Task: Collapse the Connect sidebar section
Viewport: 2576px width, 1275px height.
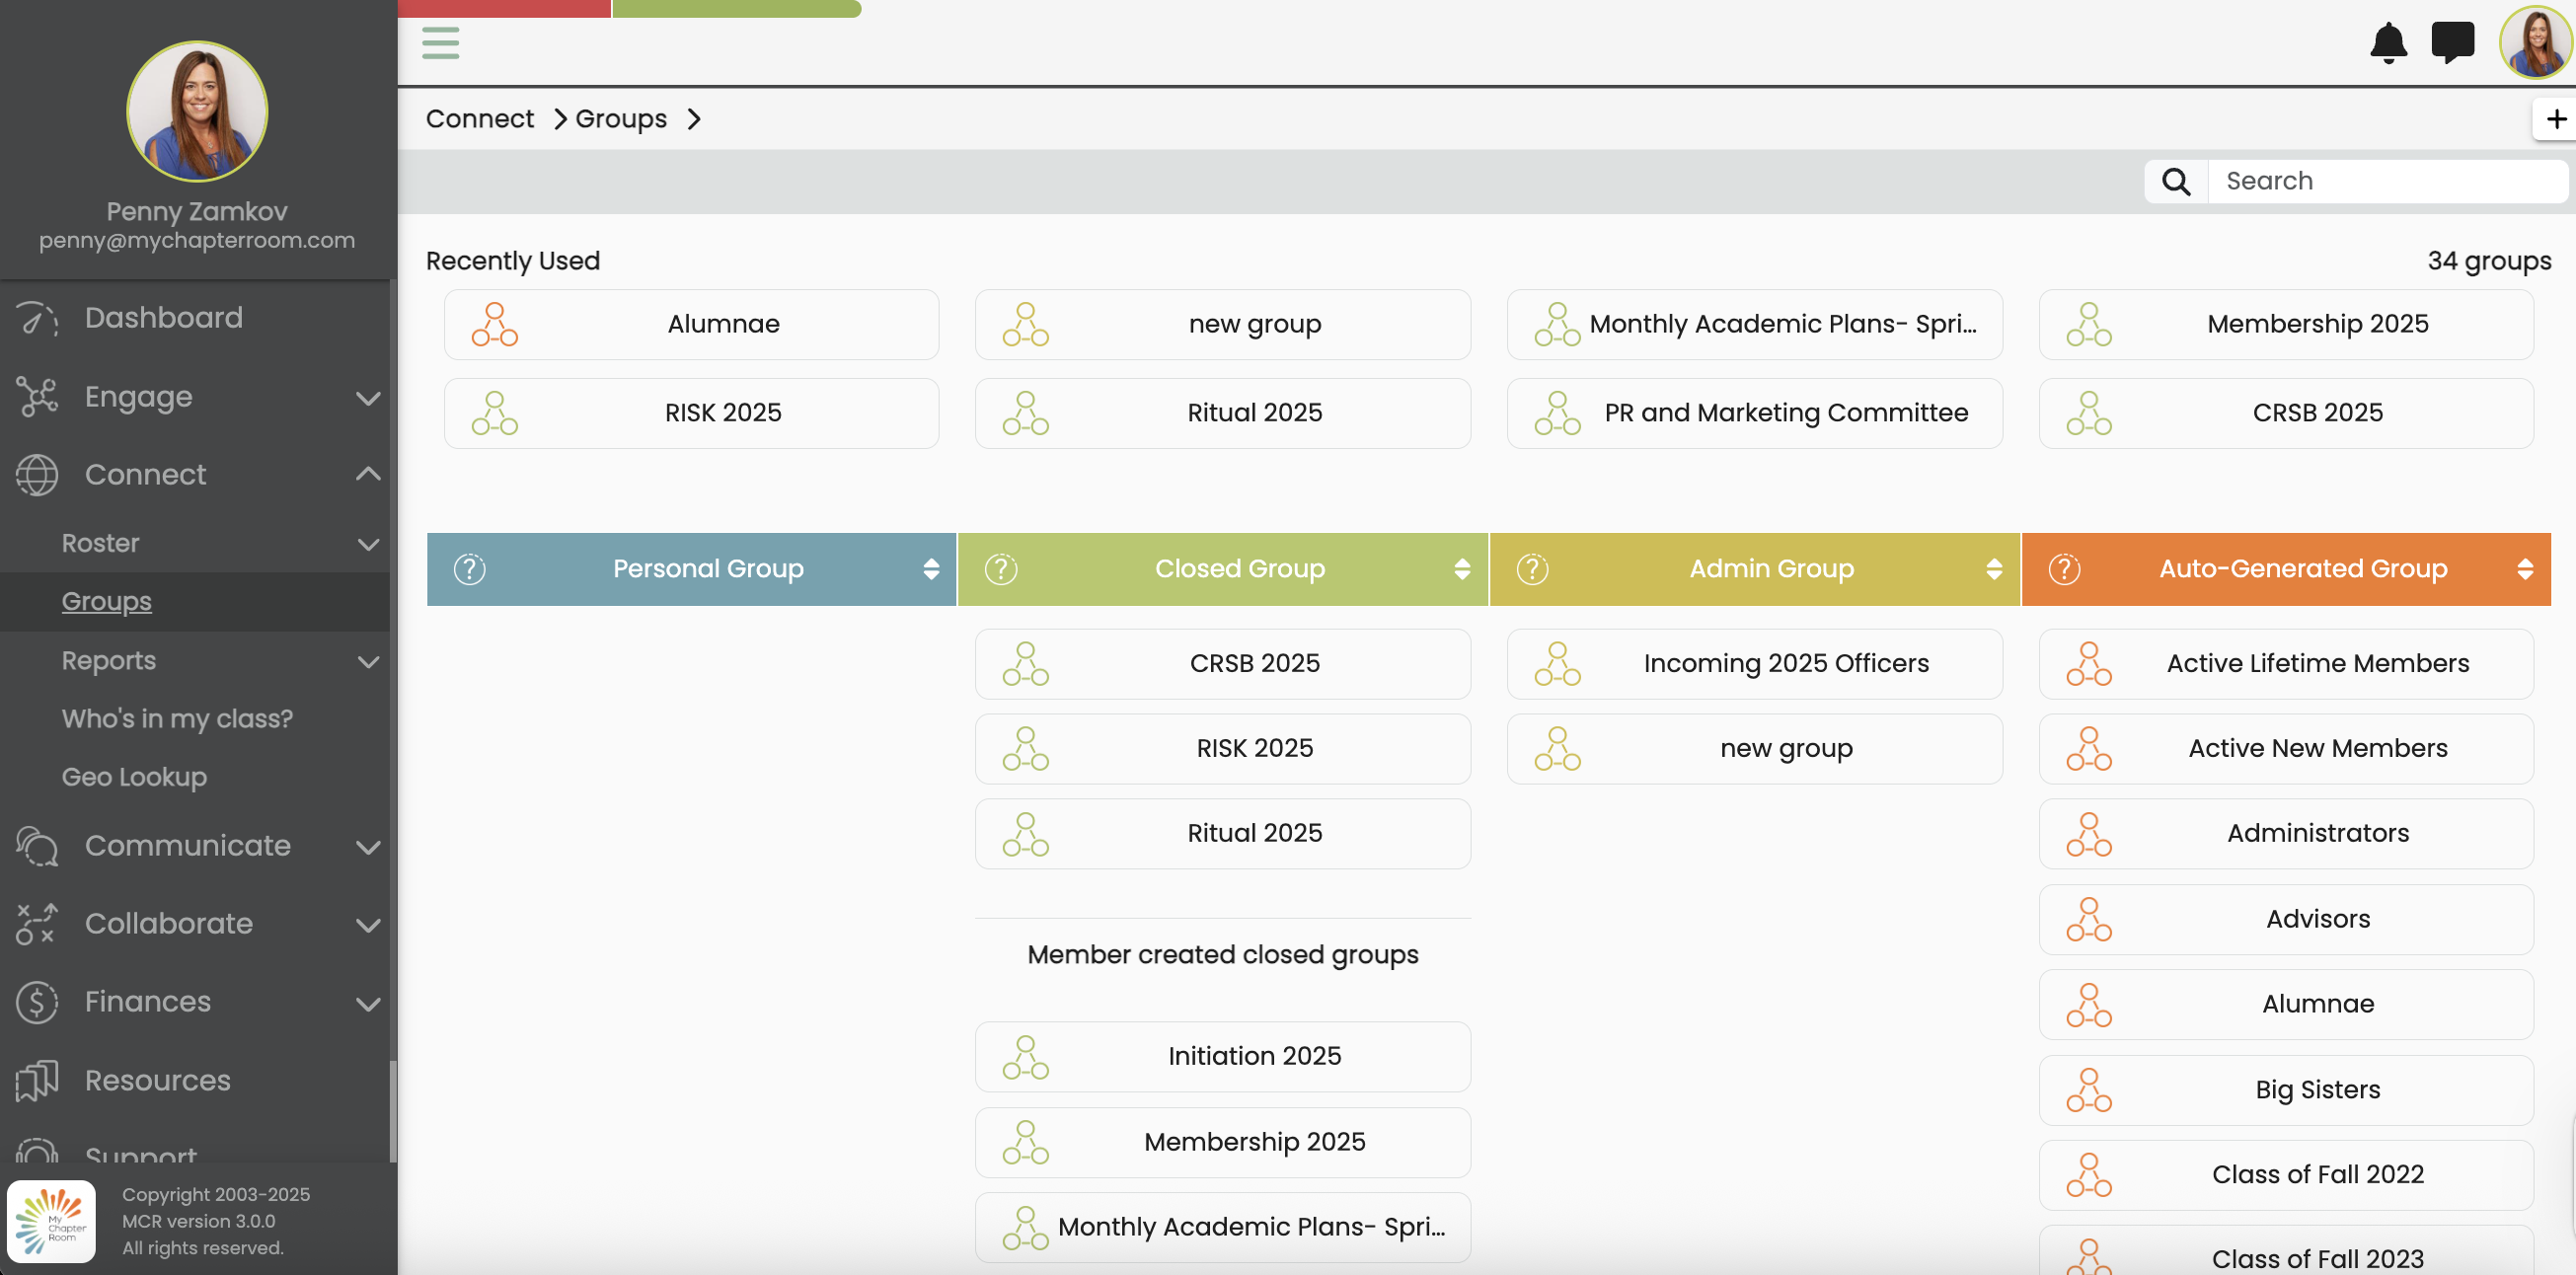Action: [x=367, y=474]
